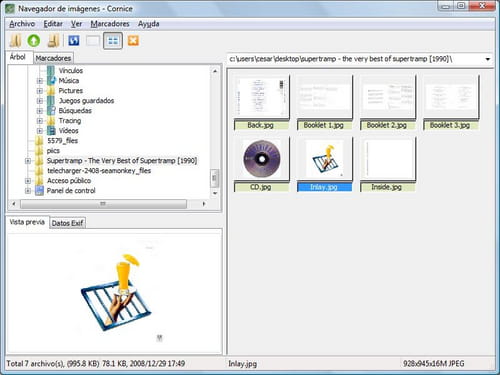Image resolution: width=500 pixels, height=375 pixels.
Task: Open the folder path dropdown arrow
Action: (488, 59)
